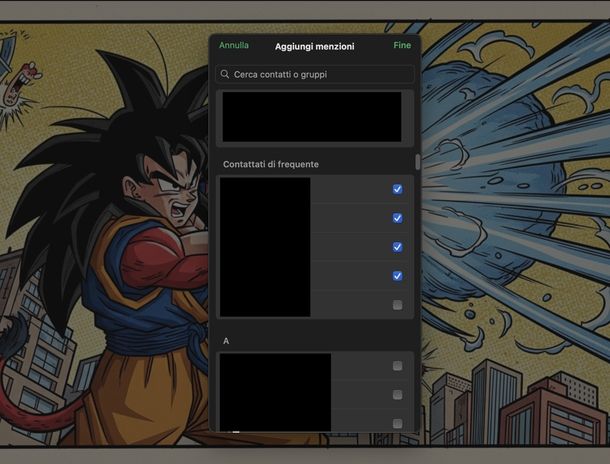Check the first checkbox under section A
The width and height of the screenshot is (610, 464).
397,366
